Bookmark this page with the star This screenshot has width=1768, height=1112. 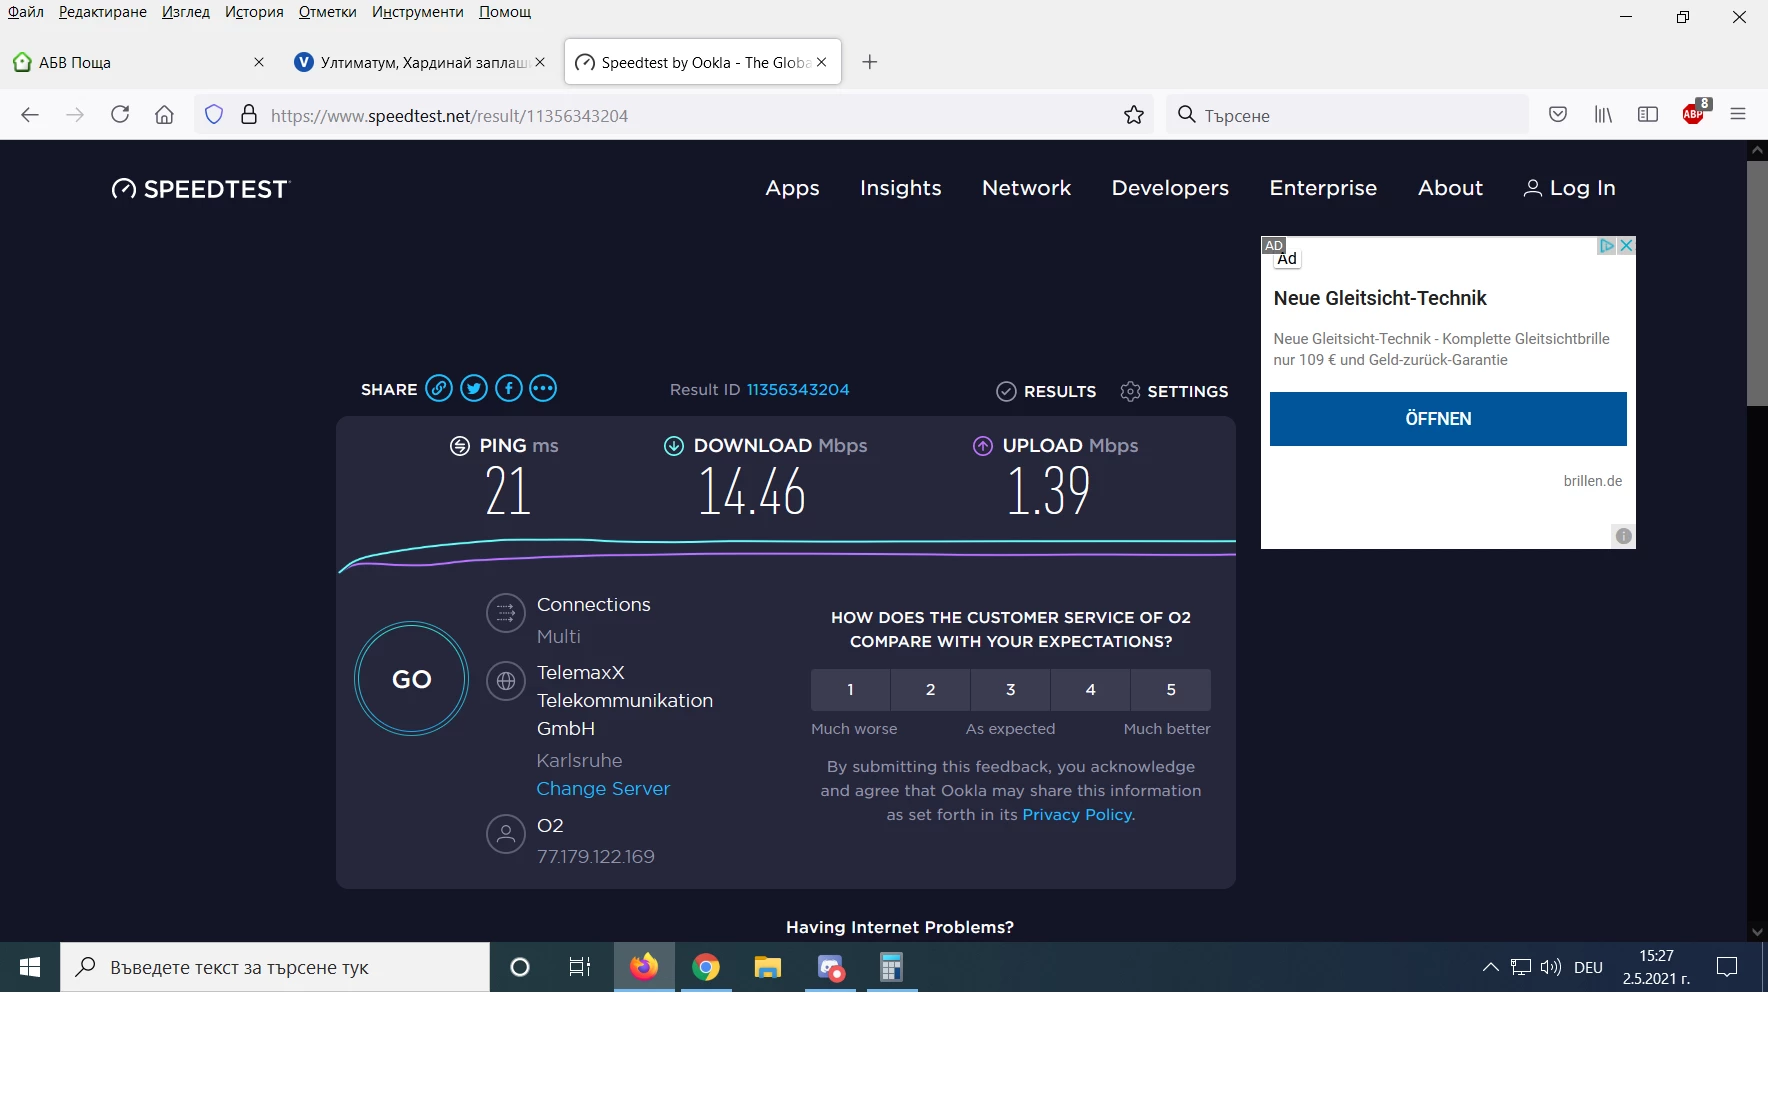[x=1134, y=115]
